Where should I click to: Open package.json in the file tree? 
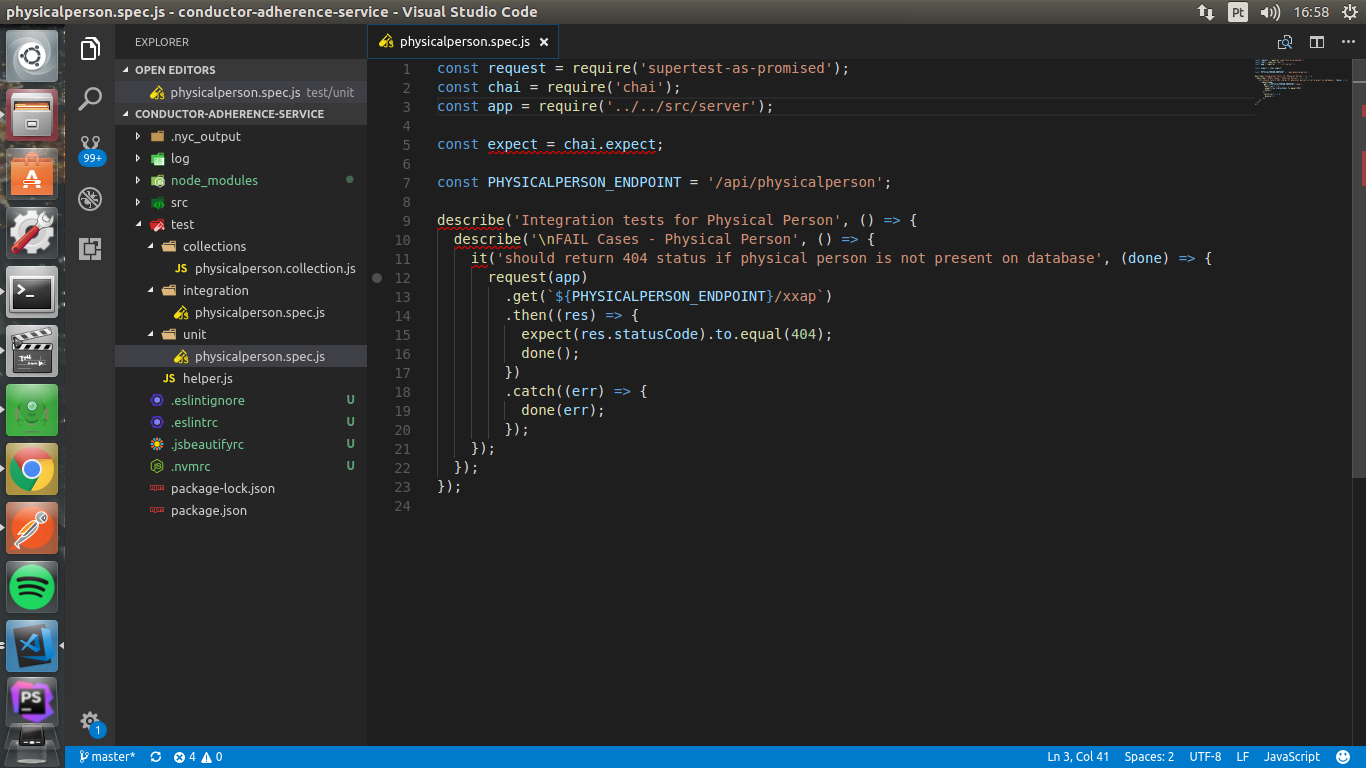click(x=208, y=510)
